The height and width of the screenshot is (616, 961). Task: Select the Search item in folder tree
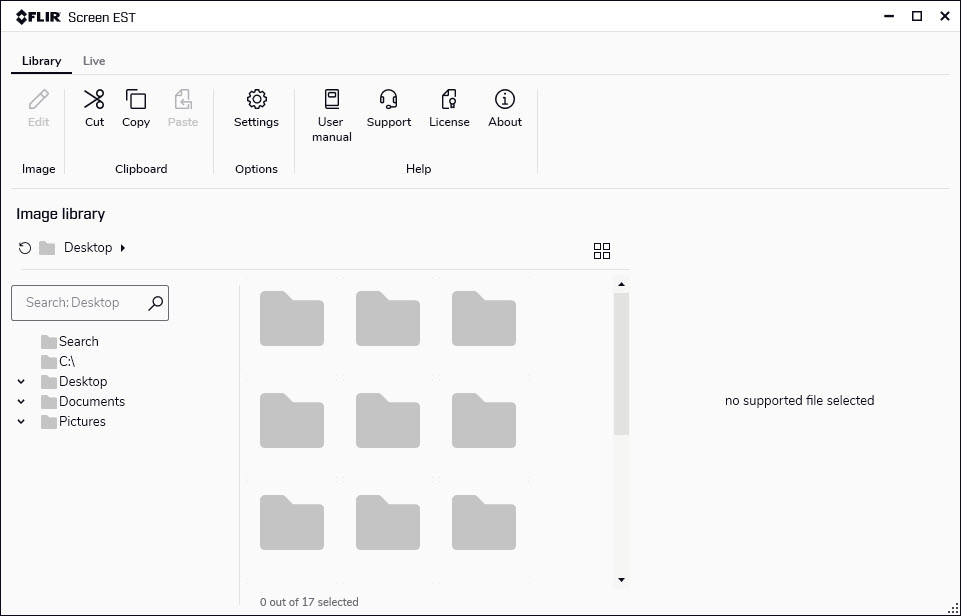click(x=78, y=342)
